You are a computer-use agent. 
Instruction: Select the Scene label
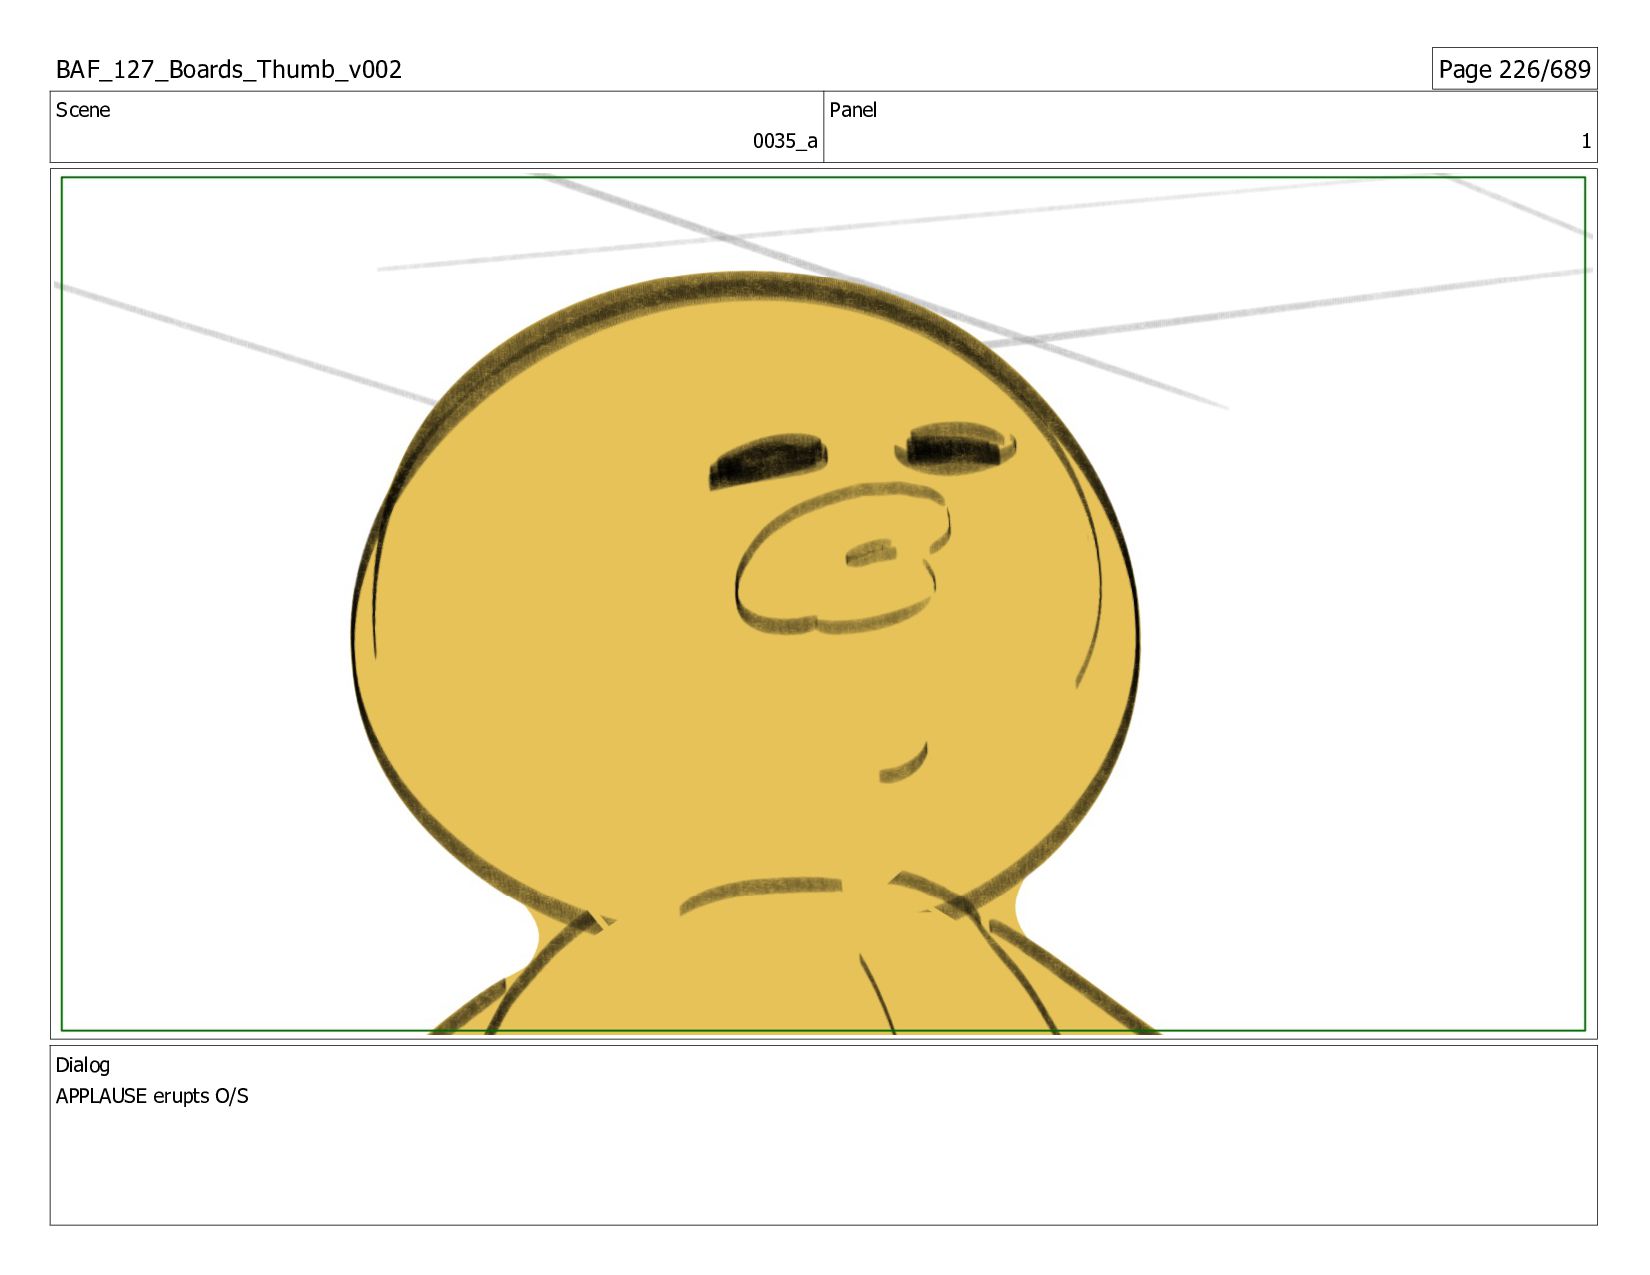coord(83,110)
